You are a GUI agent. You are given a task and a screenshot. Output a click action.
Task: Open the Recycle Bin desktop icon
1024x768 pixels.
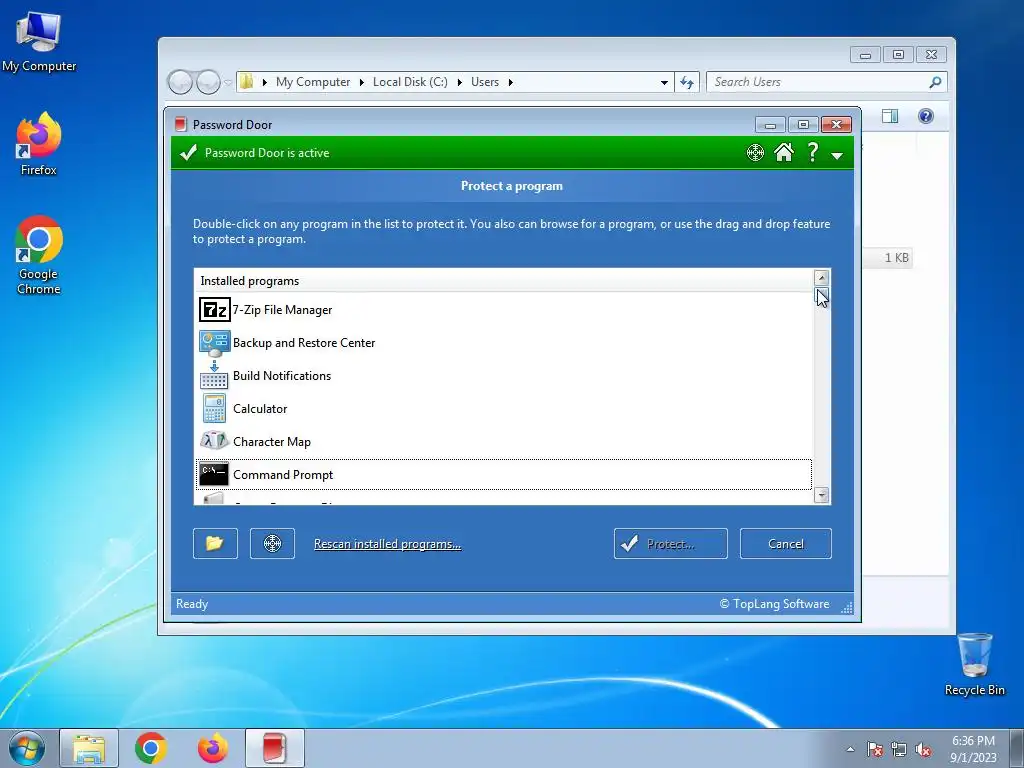974,664
